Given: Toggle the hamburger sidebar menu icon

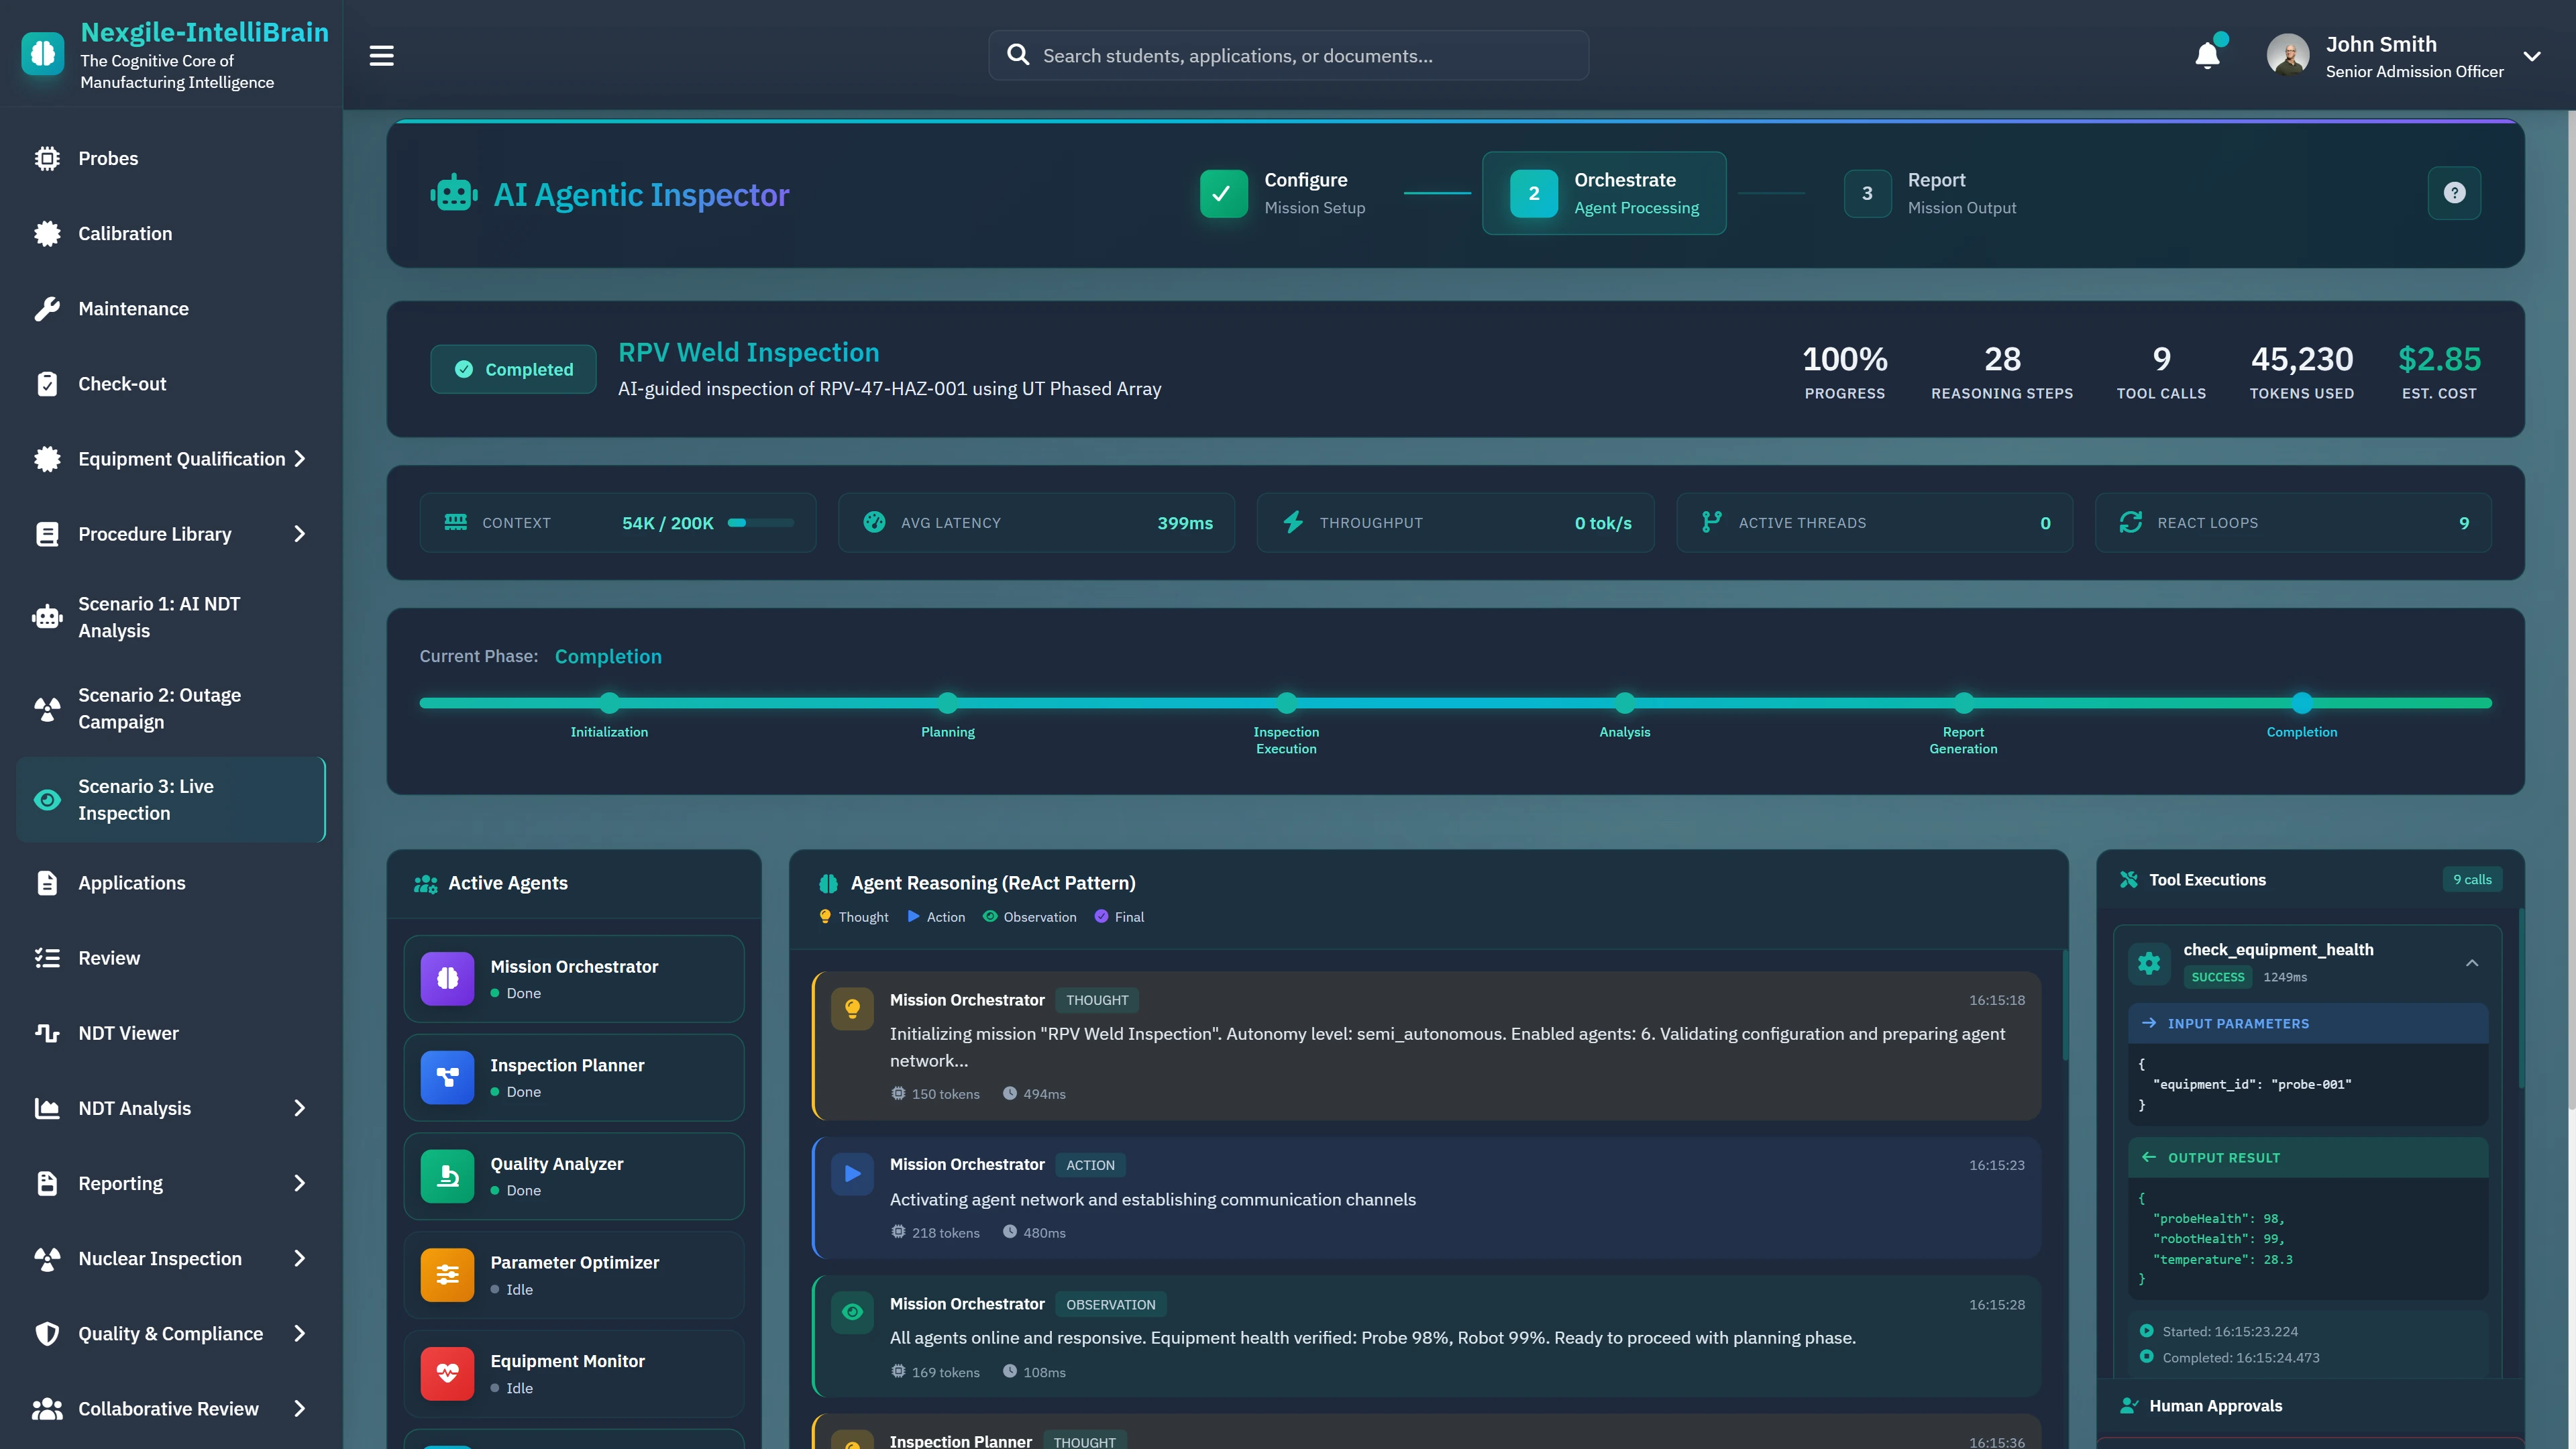Looking at the screenshot, I should pyautogui.click(x=381, y=55).
